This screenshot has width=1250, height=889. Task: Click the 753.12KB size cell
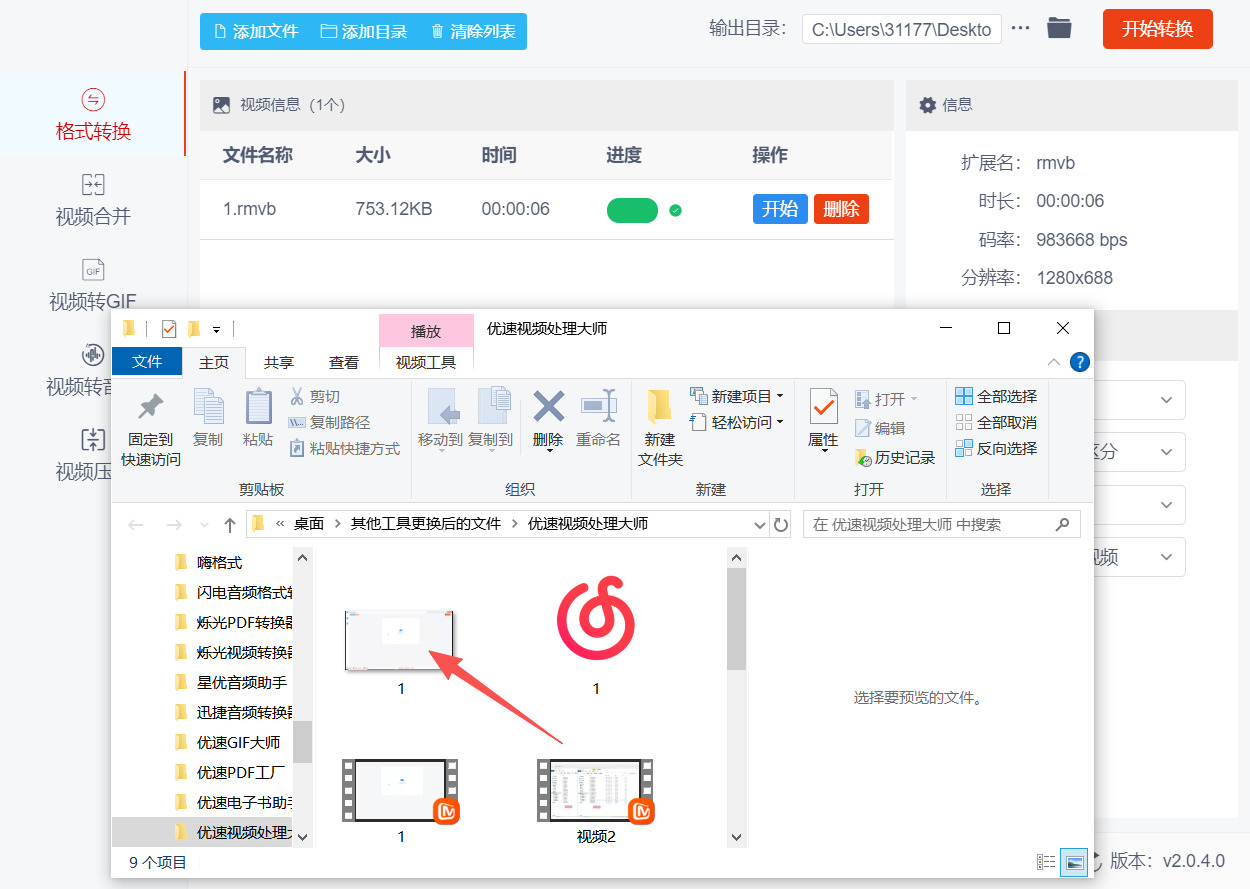coord(394,209)
